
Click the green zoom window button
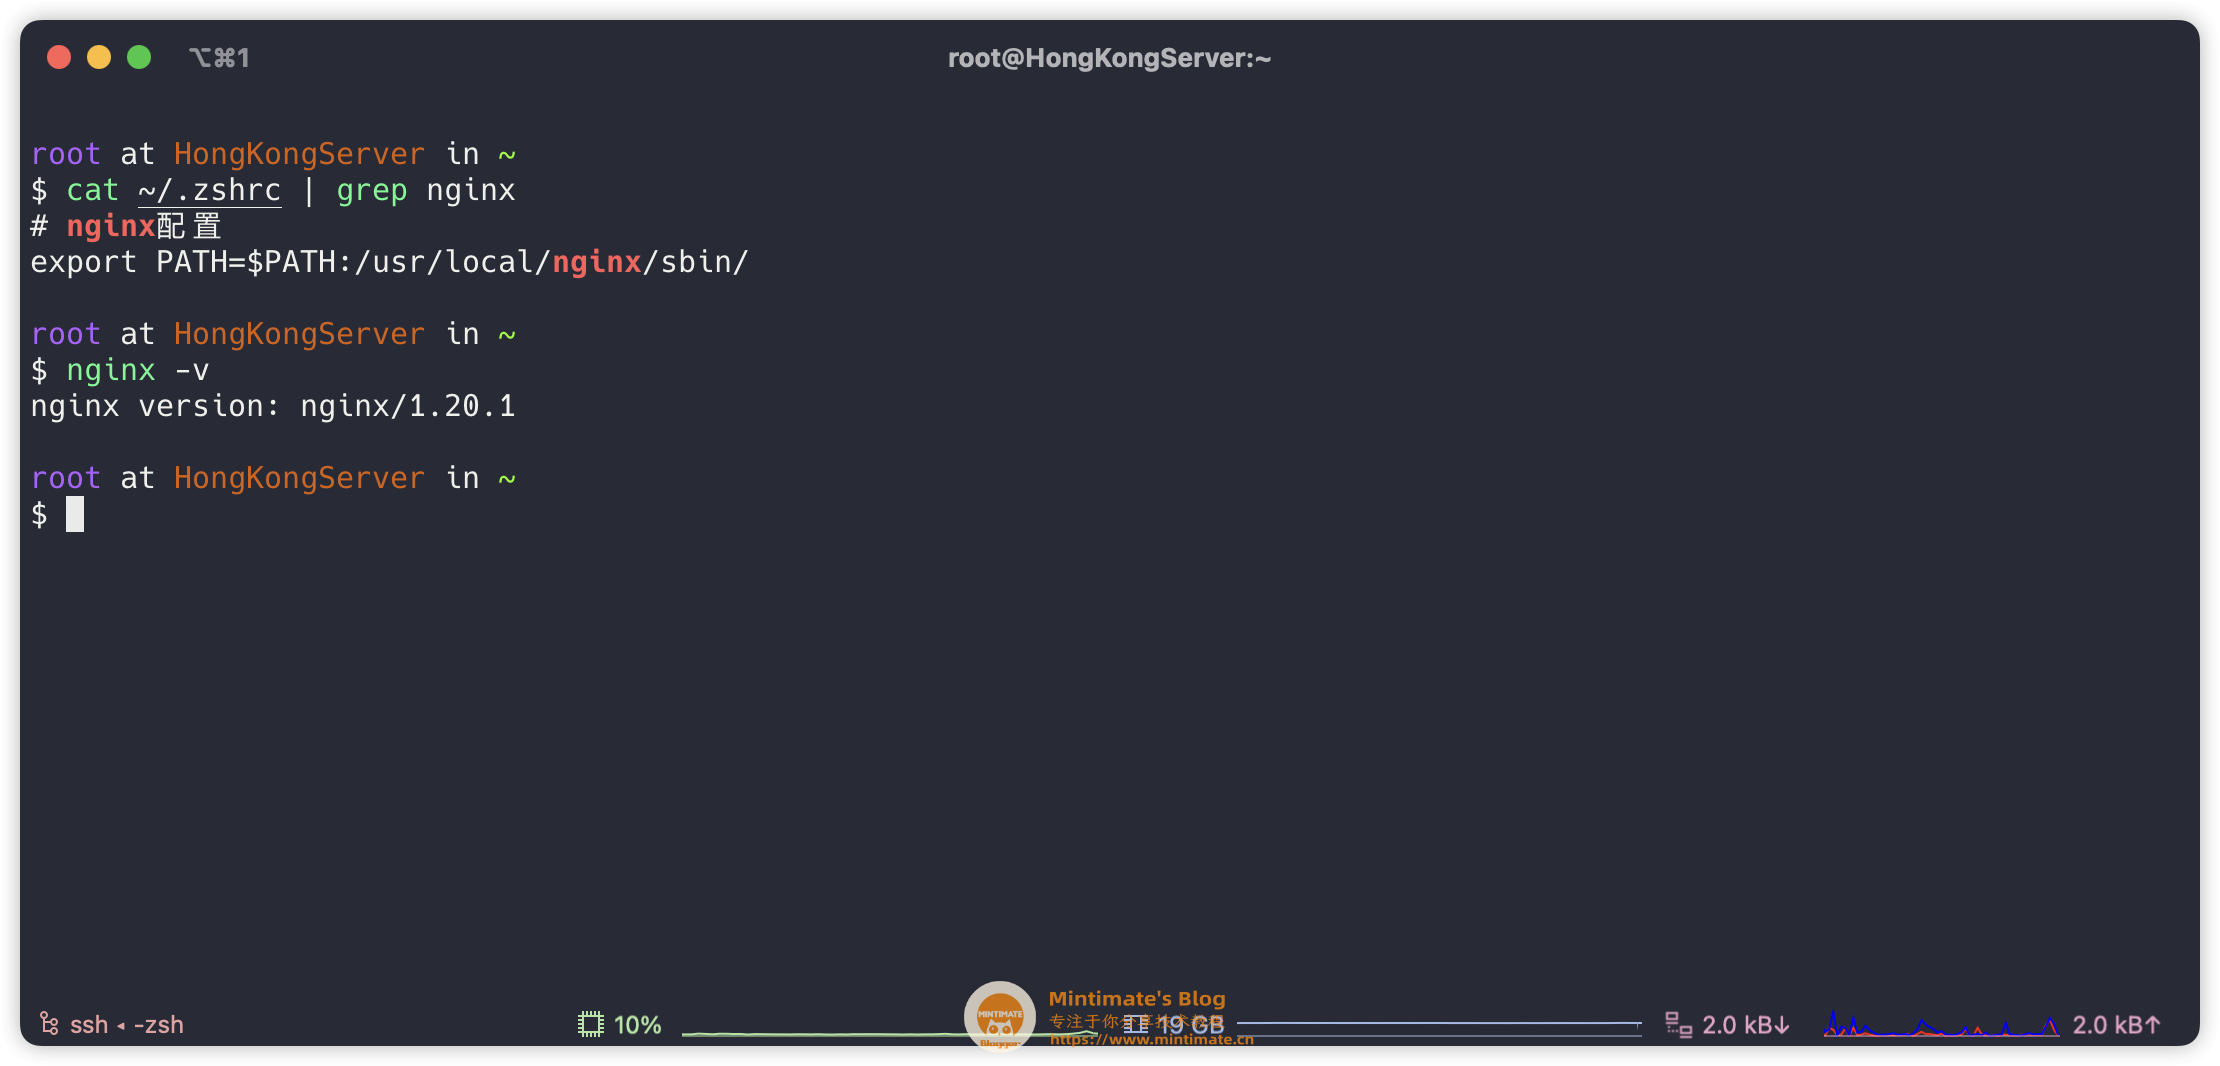139,58
